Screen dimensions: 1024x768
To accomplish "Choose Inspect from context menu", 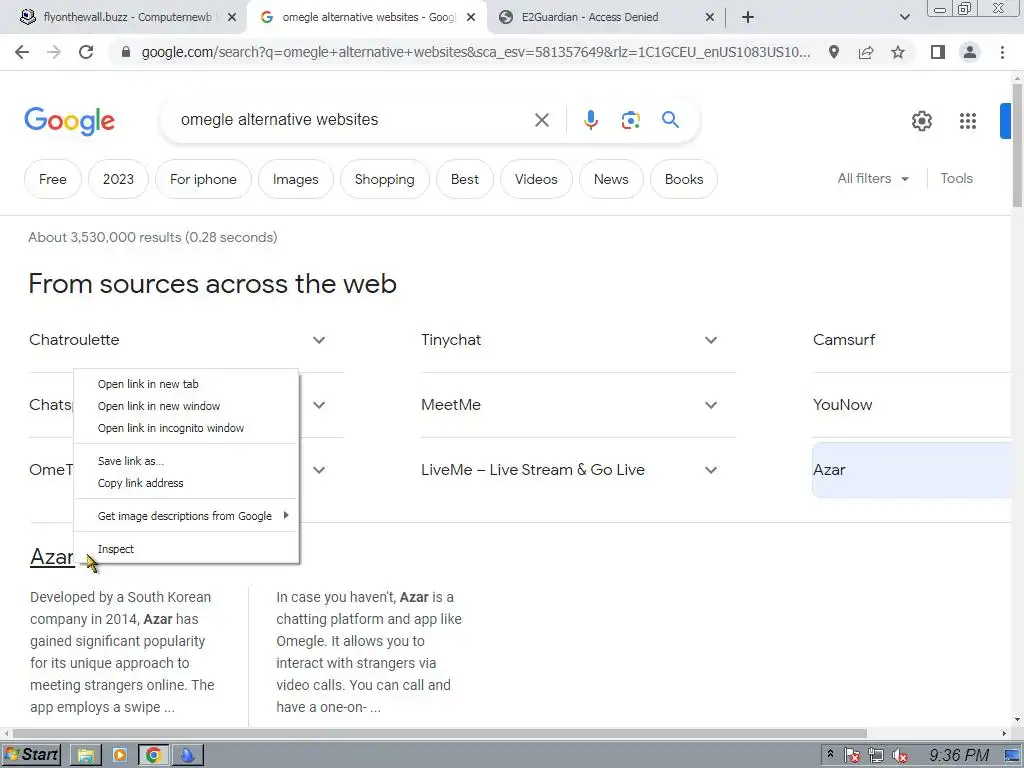I will coord(186,549).
